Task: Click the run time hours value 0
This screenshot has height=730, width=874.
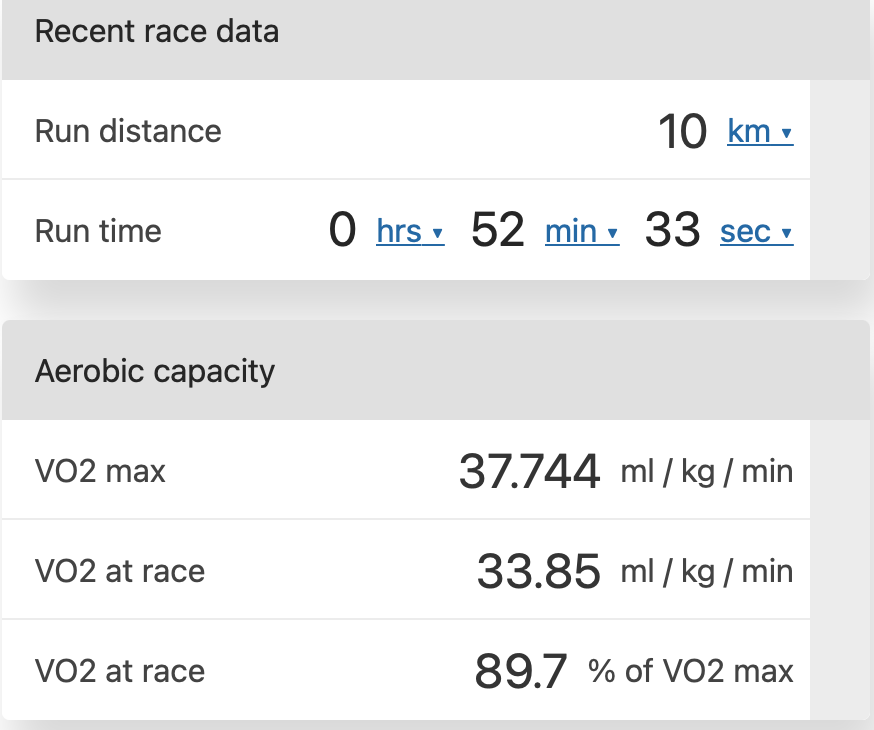Action: tap(342, 231)
